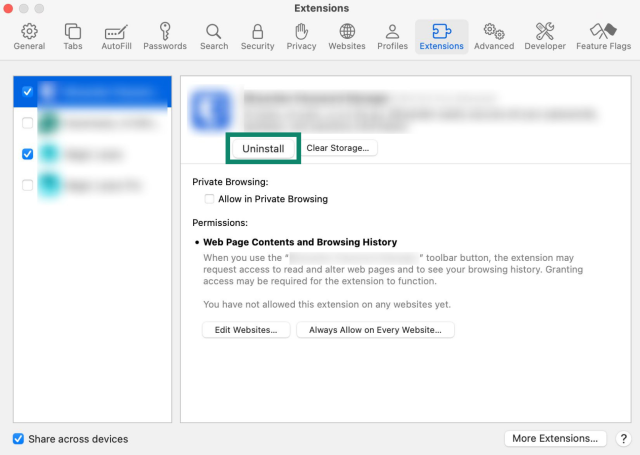Open help with the question mark button
Viewport: 640px width, 455px height.
(x=623, y=438)
